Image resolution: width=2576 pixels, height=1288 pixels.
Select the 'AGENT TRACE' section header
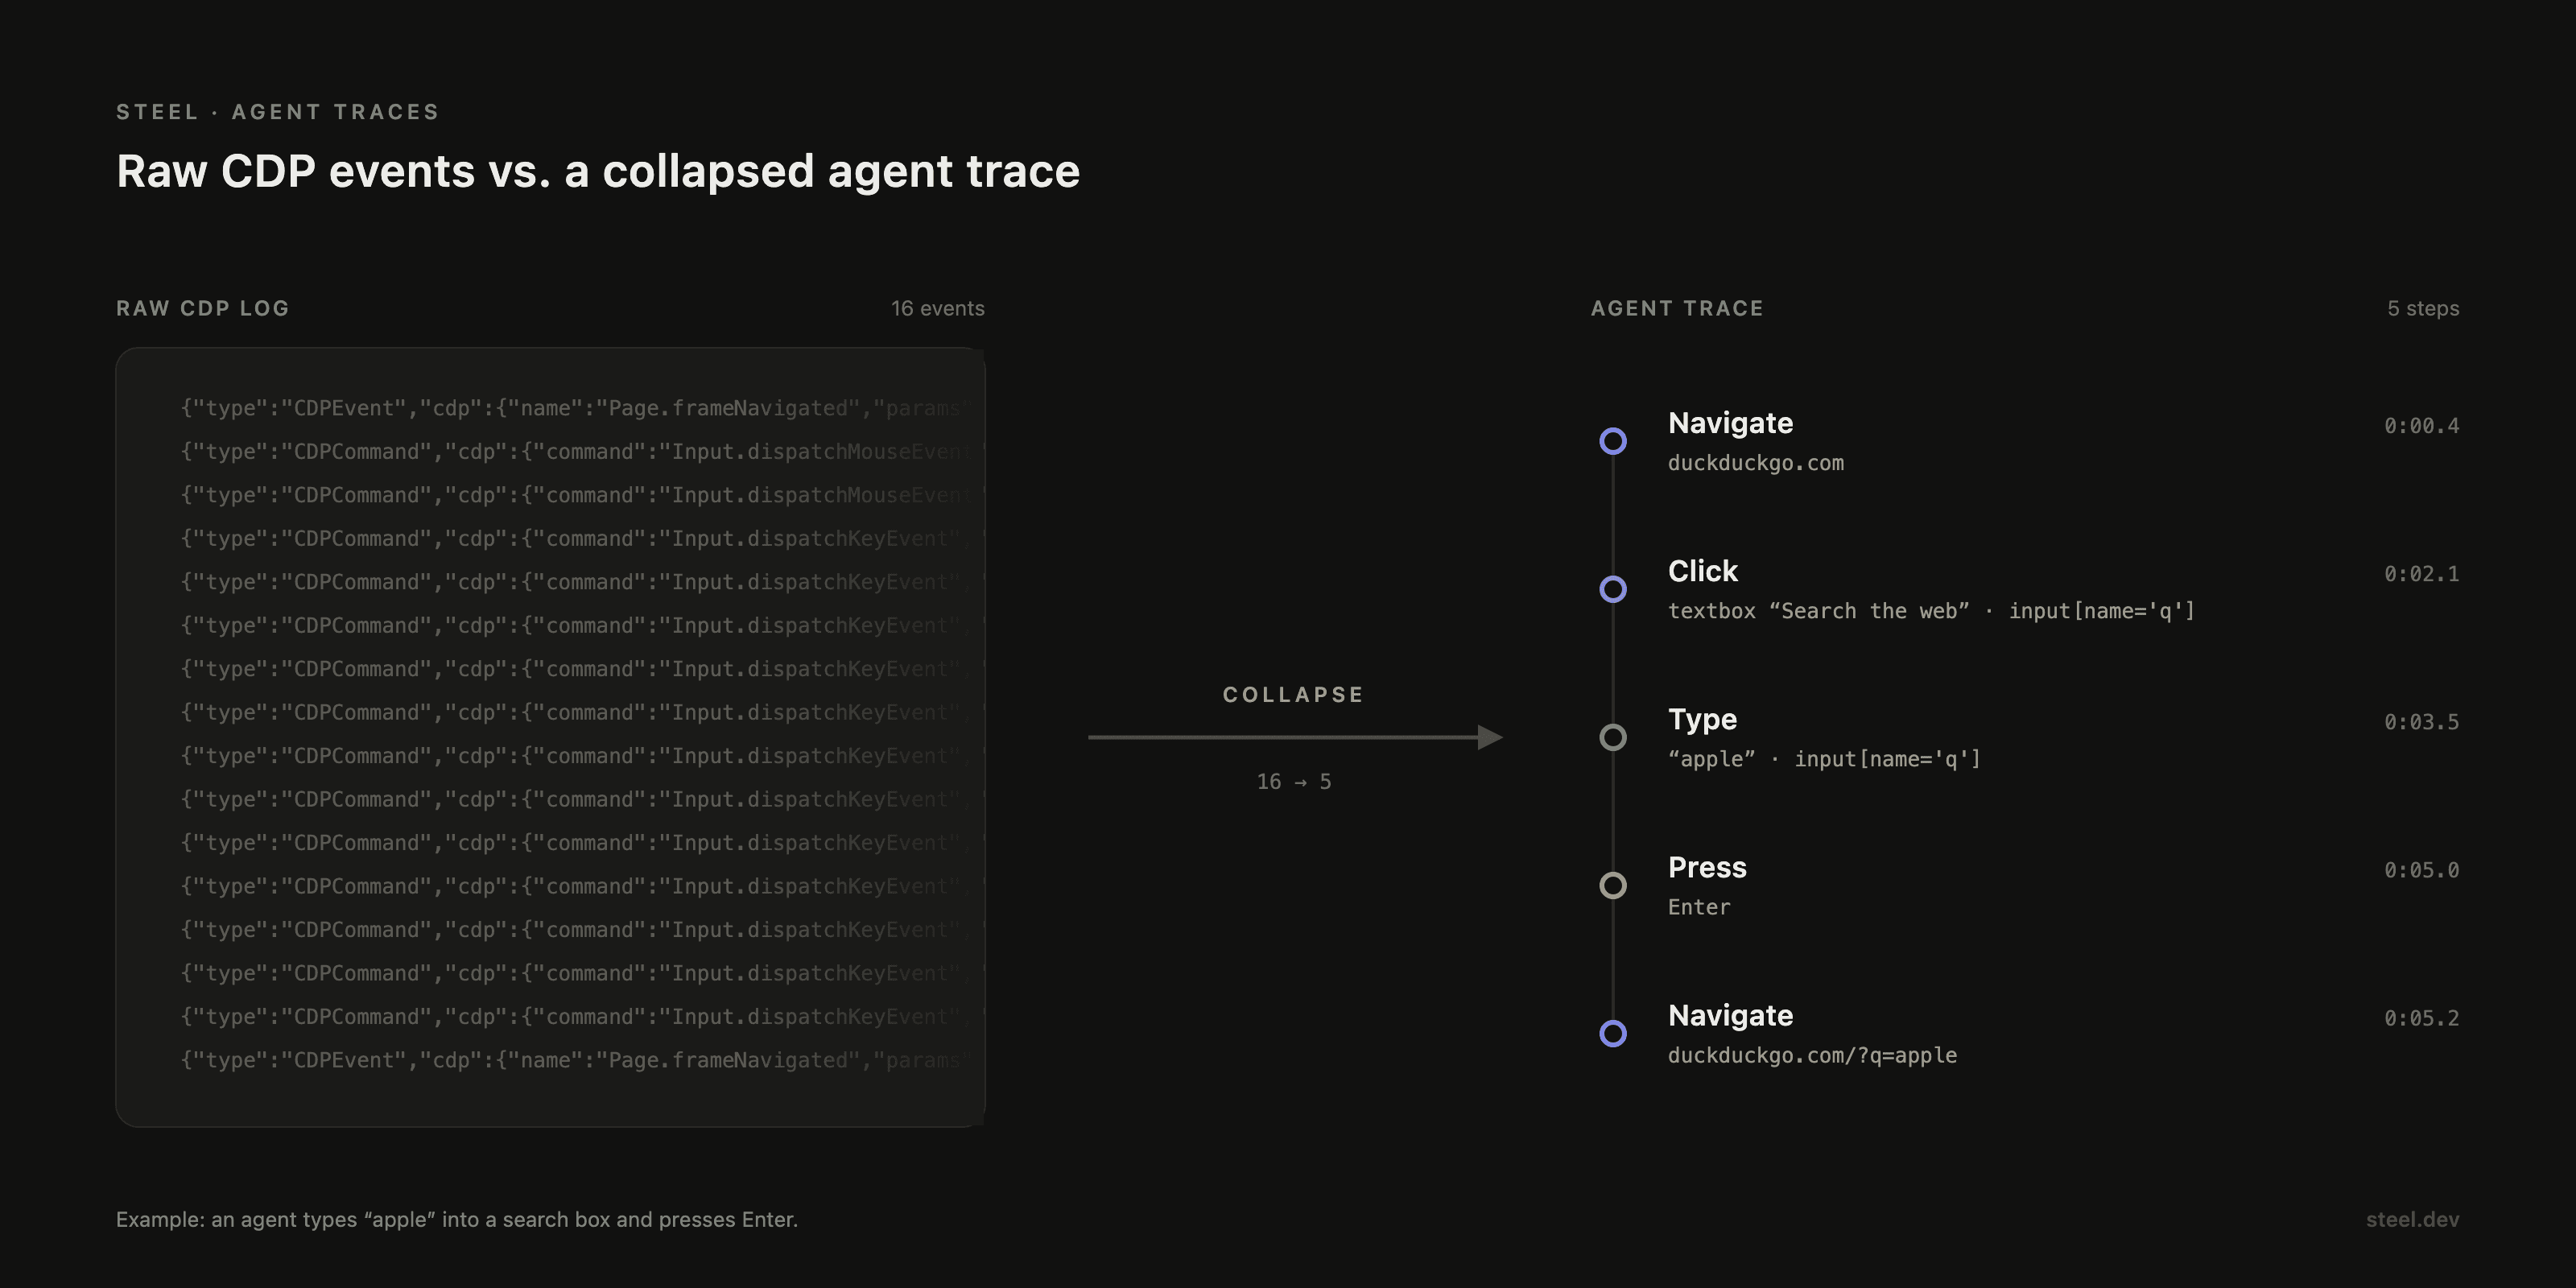click(x=1677, y=308)
